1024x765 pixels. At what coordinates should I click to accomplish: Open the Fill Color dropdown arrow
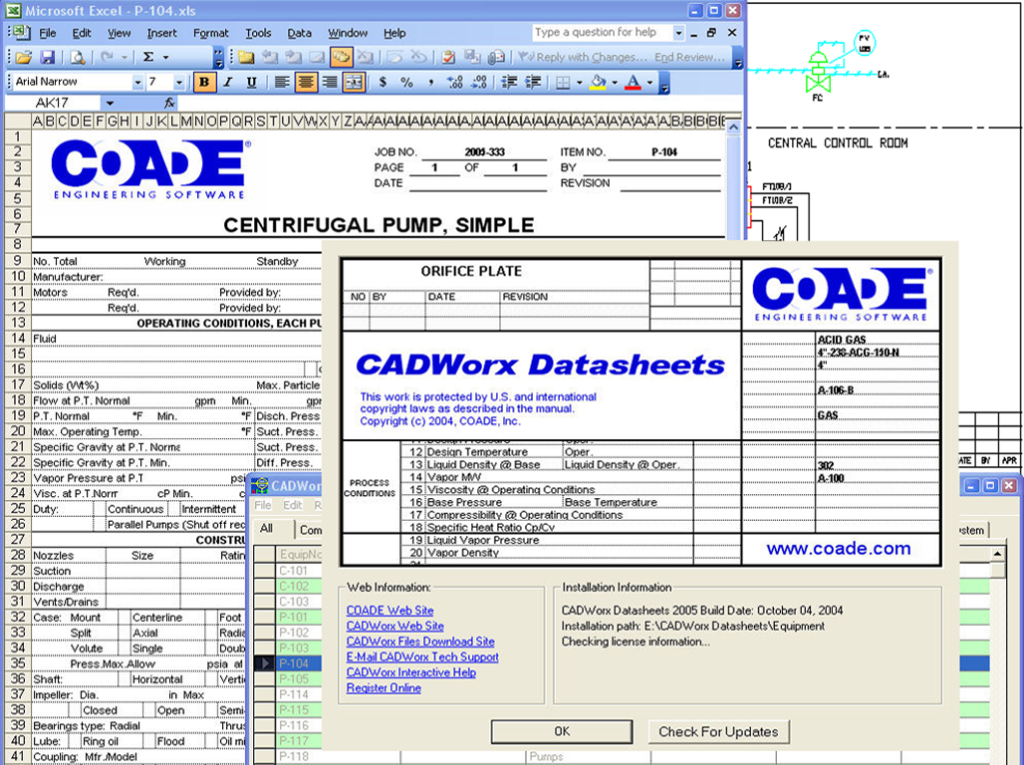click(615, 82)
